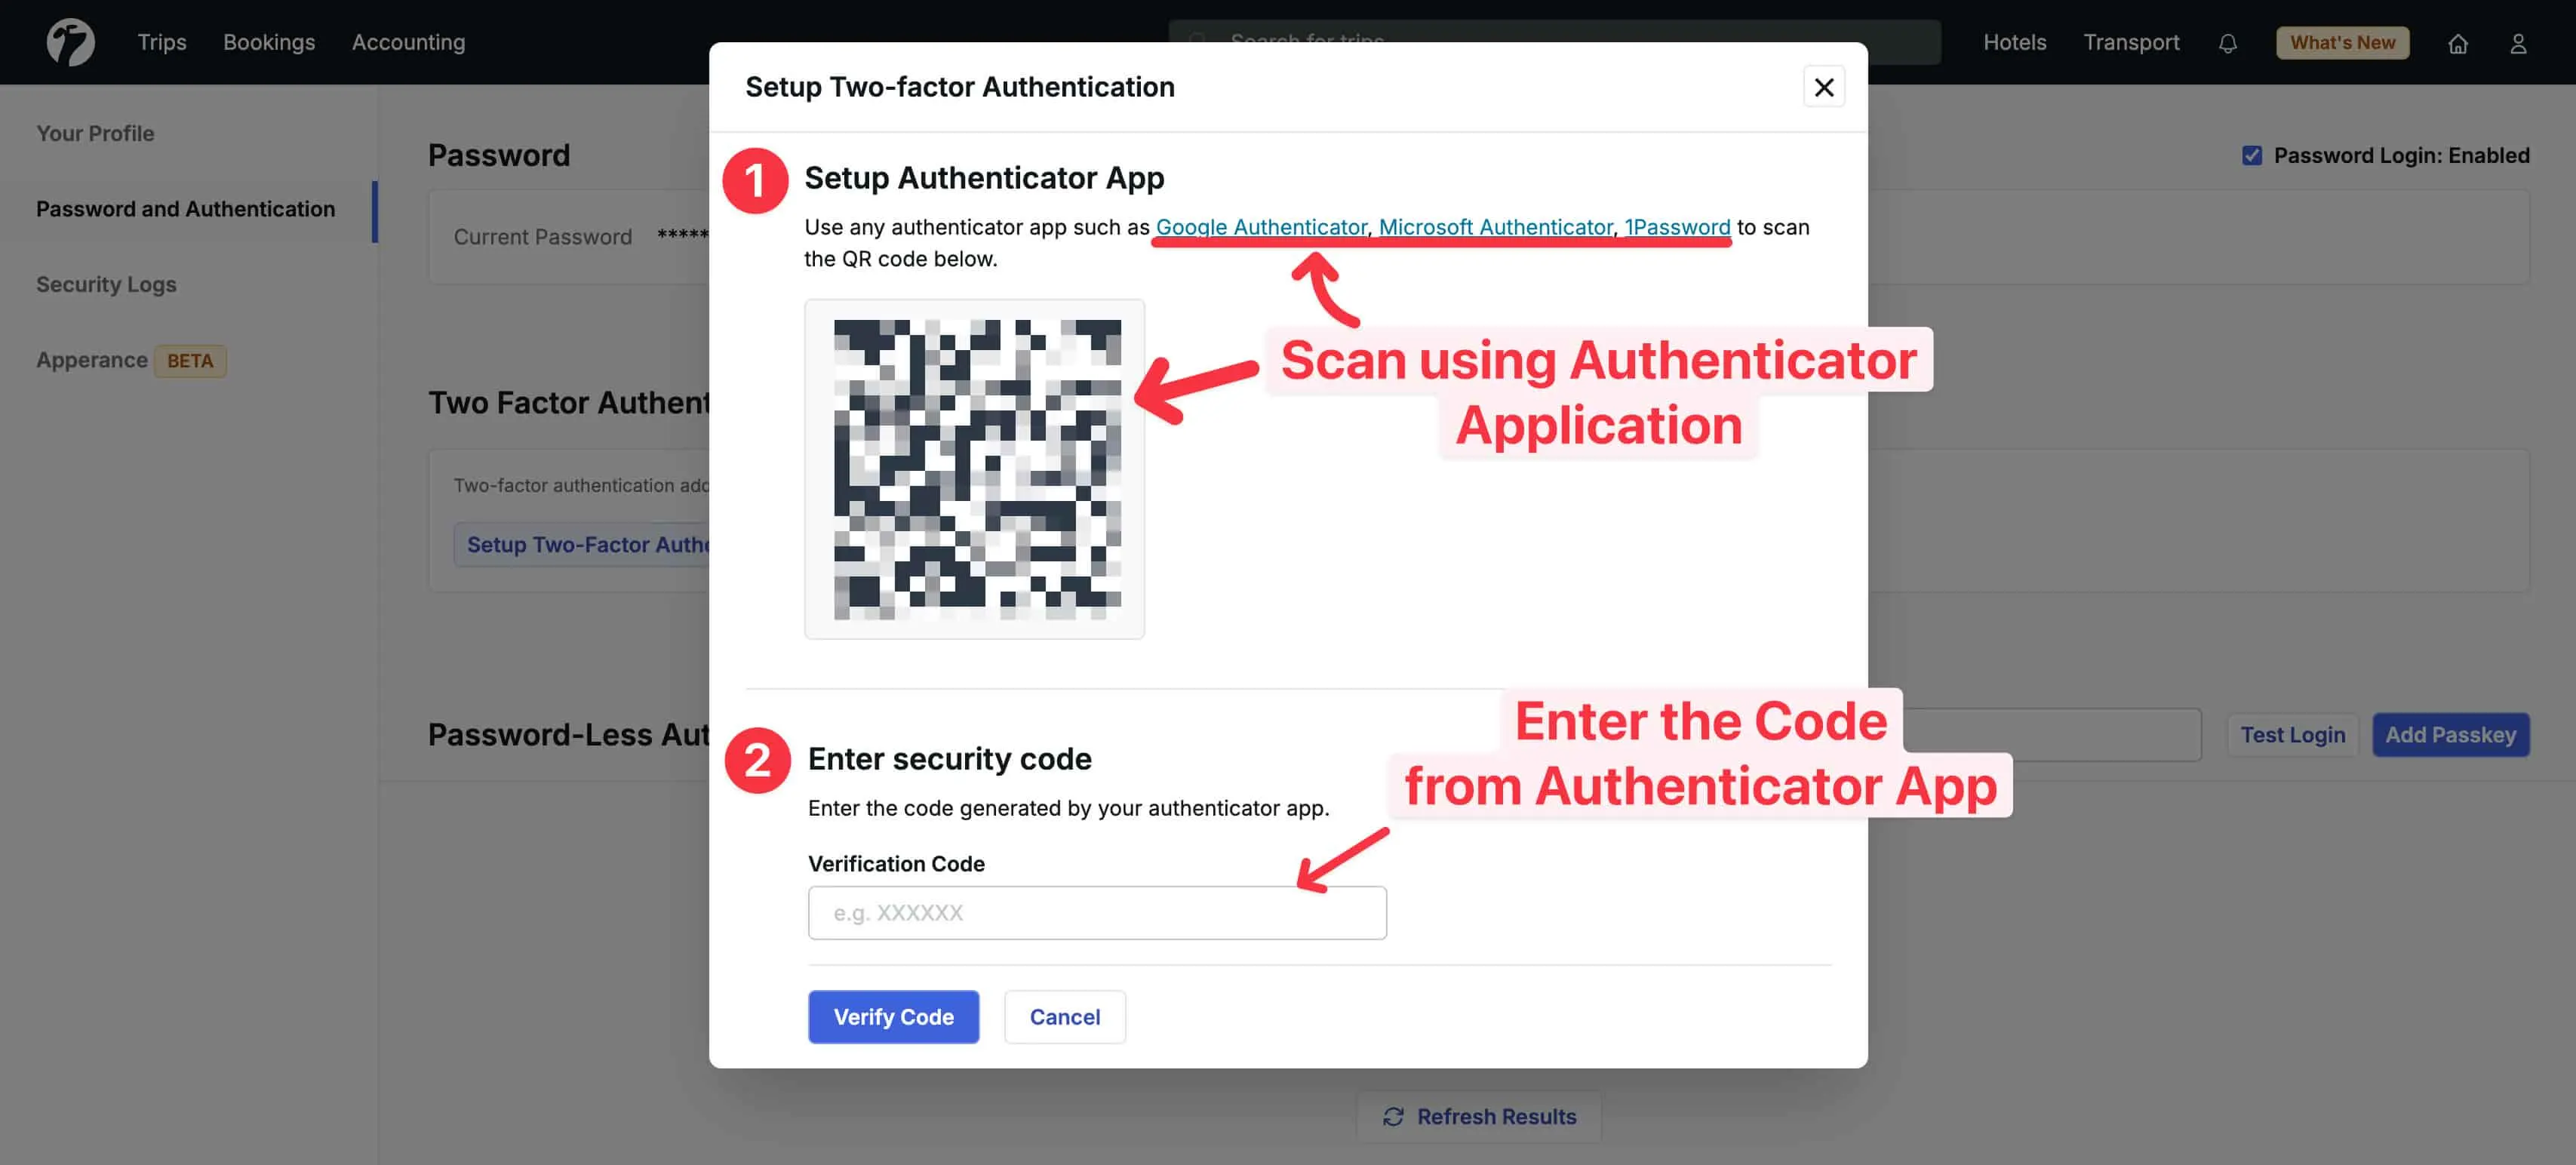Select Password and Authentication tab
2576x1165 pixels.
186,209
